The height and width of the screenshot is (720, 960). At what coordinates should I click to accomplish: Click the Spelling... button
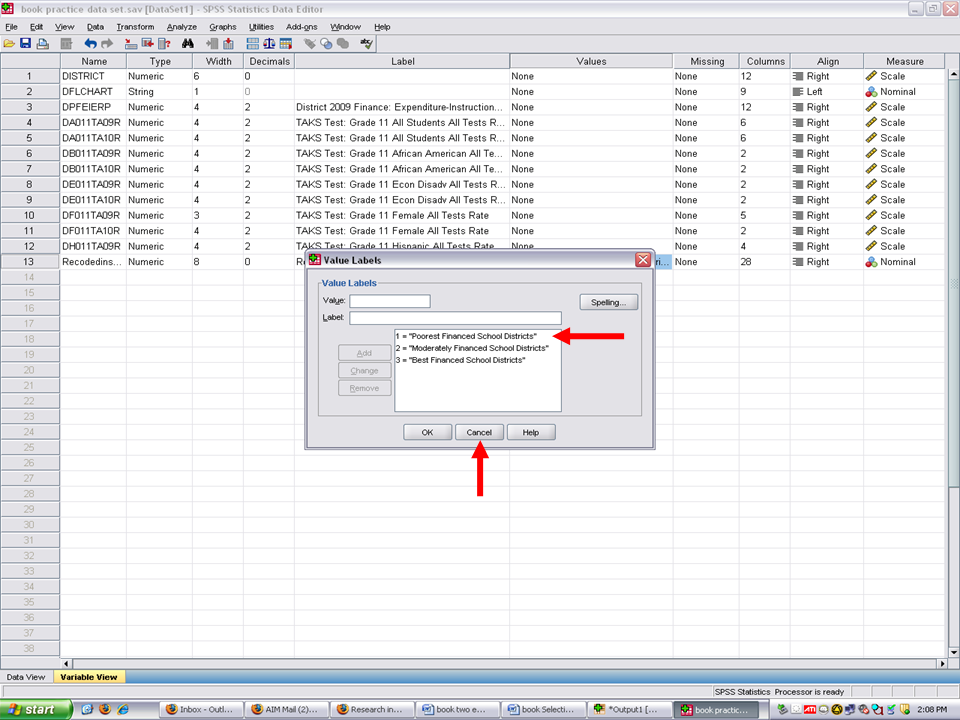tap(608, 302)
